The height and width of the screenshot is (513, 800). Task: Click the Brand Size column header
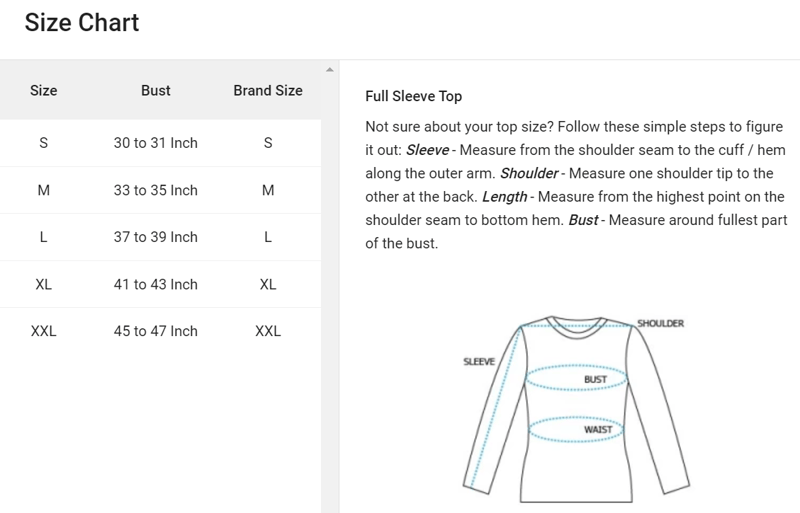[x=268, y=90]
